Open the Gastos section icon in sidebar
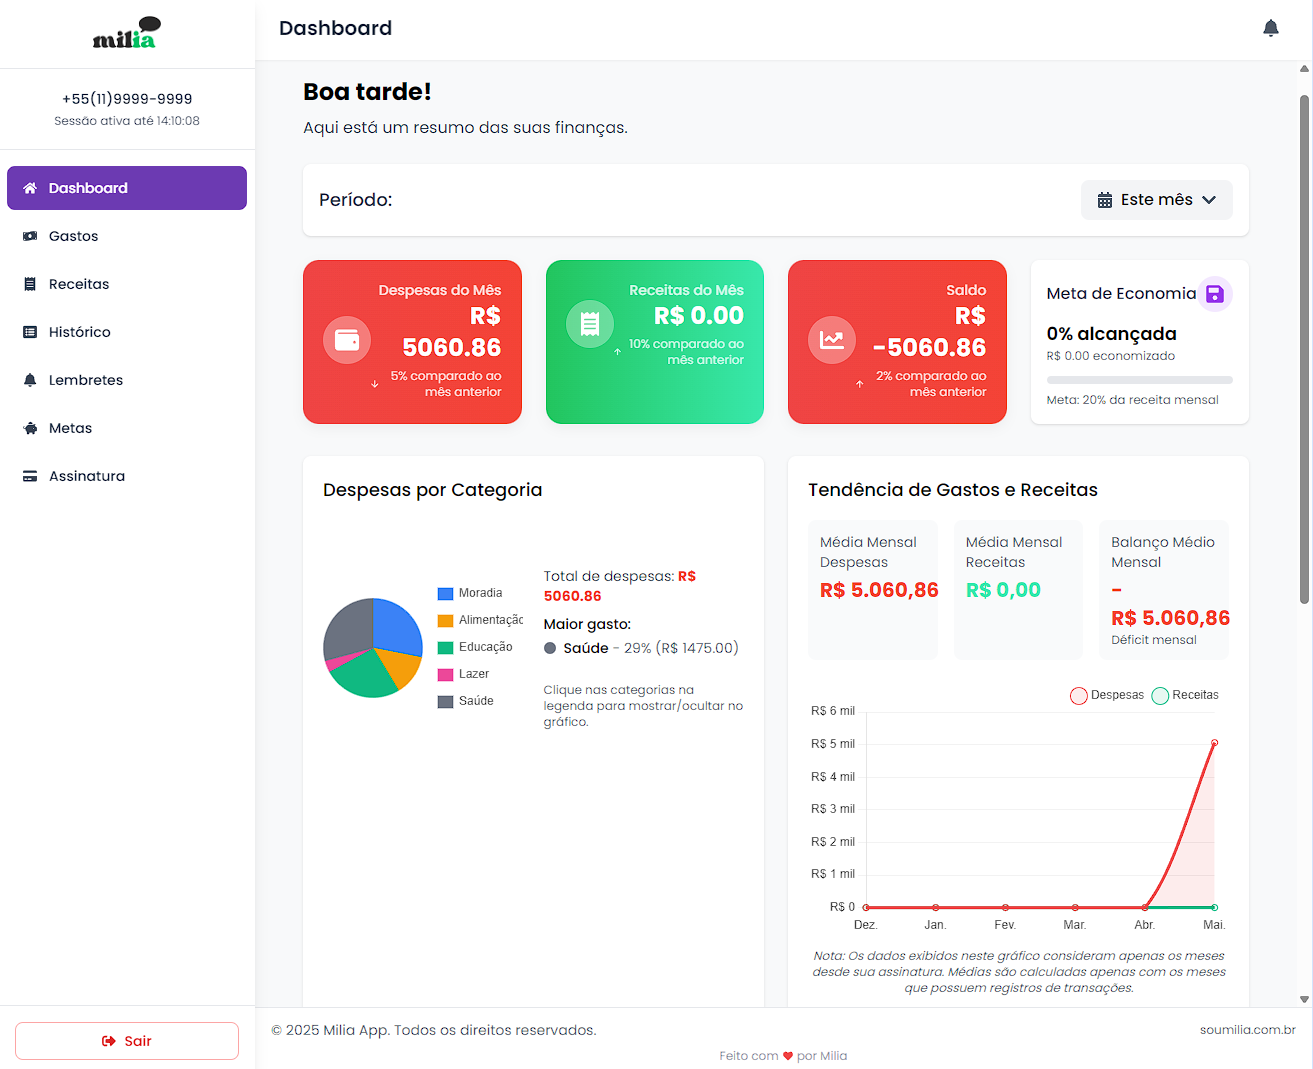The width and height of the screenshot is (1313, 1069). [28, 236]
